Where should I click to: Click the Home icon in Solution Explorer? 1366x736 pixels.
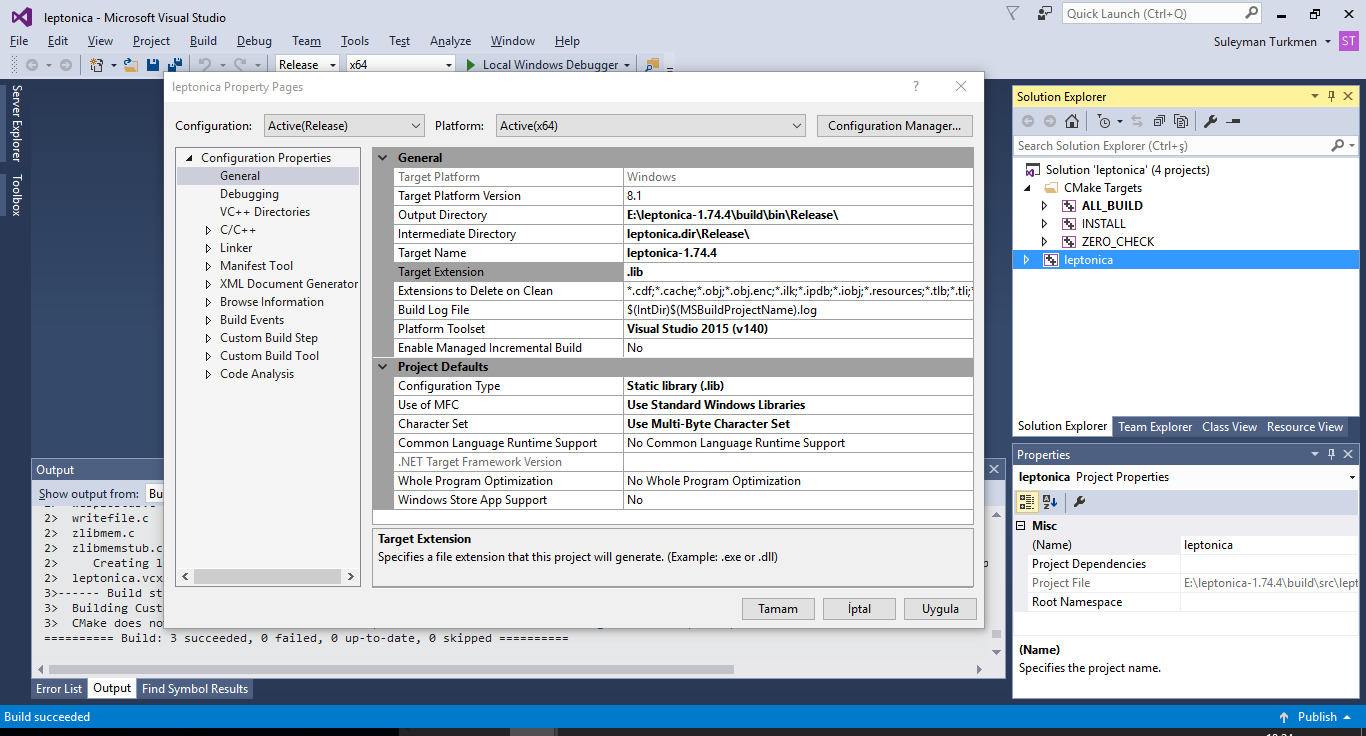1072,121
